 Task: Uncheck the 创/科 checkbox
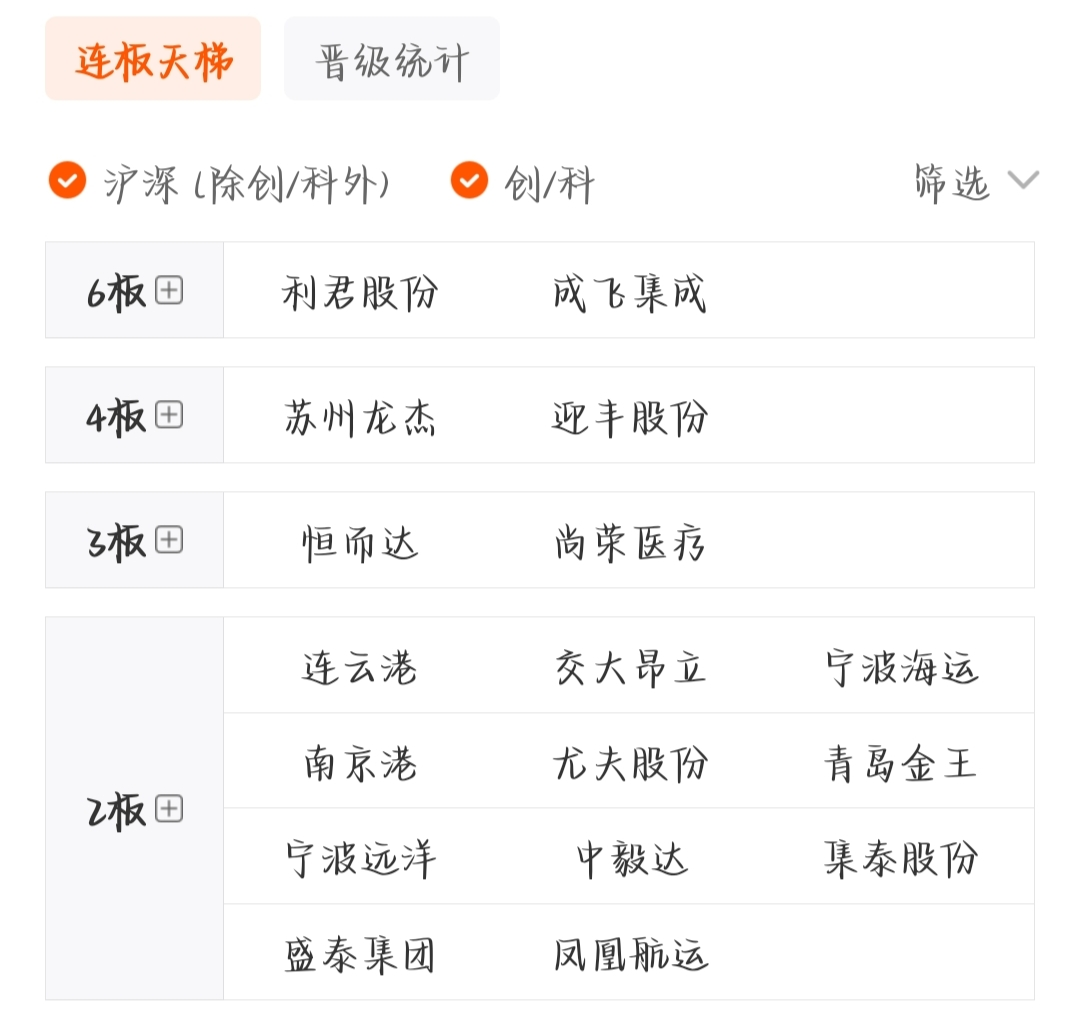(469, 180)
